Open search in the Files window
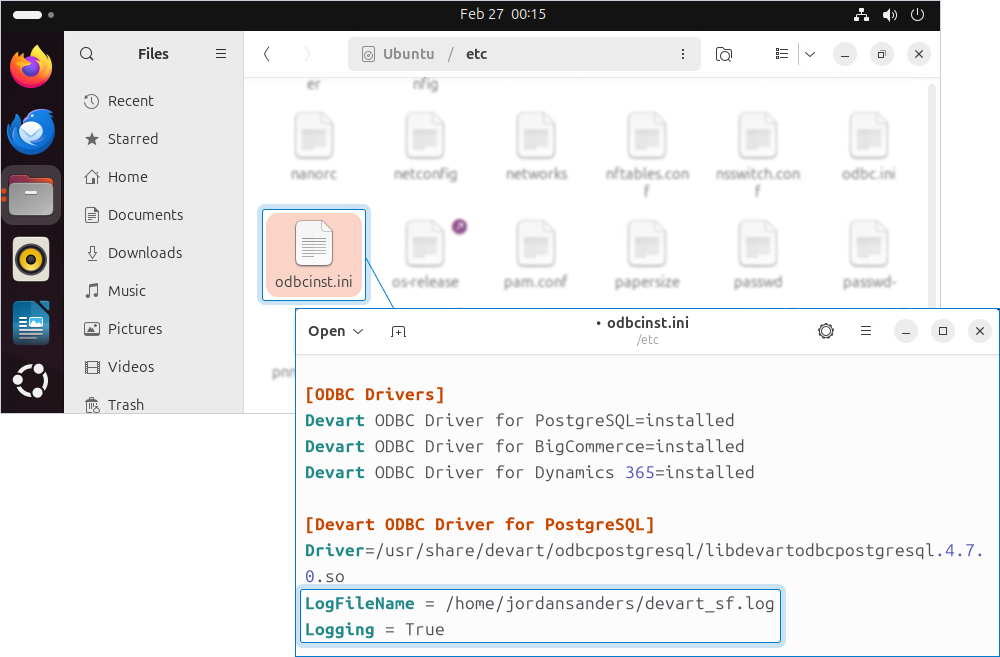The height and width of the screenshot is (657, 1000). [87, 54]
